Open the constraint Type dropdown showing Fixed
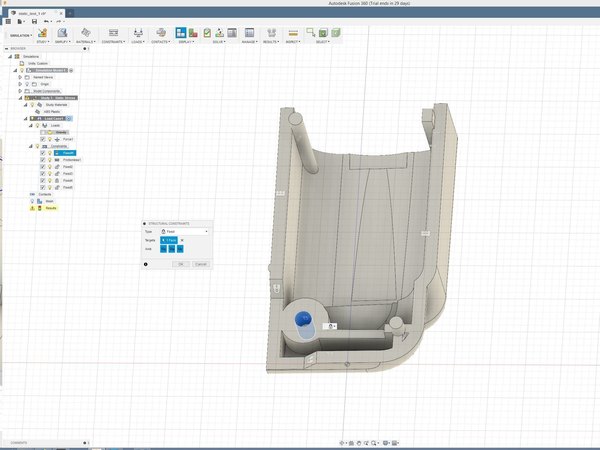Screen dimensions: 600x450 (x=185, y=232)
